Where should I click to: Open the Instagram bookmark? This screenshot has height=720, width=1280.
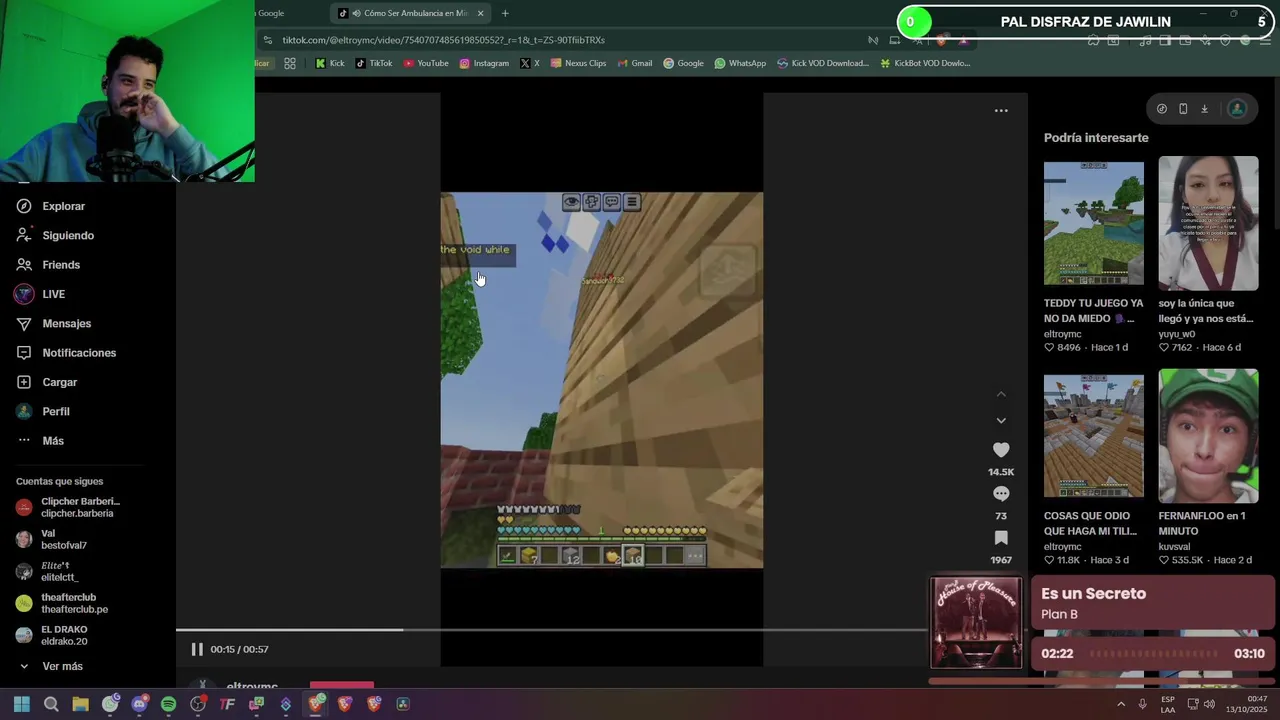point(484,63)
